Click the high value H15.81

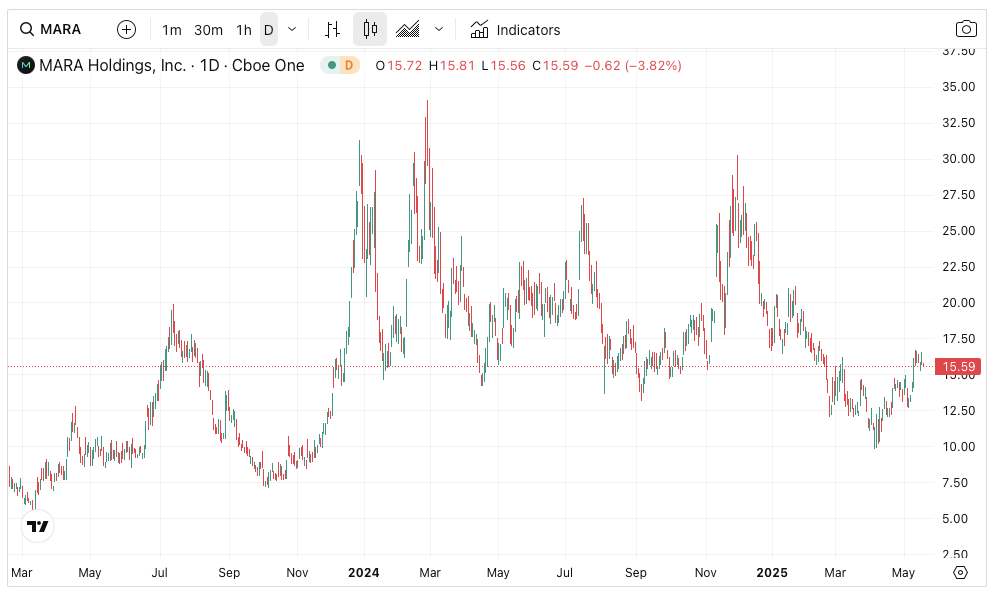tap(452, 66)
